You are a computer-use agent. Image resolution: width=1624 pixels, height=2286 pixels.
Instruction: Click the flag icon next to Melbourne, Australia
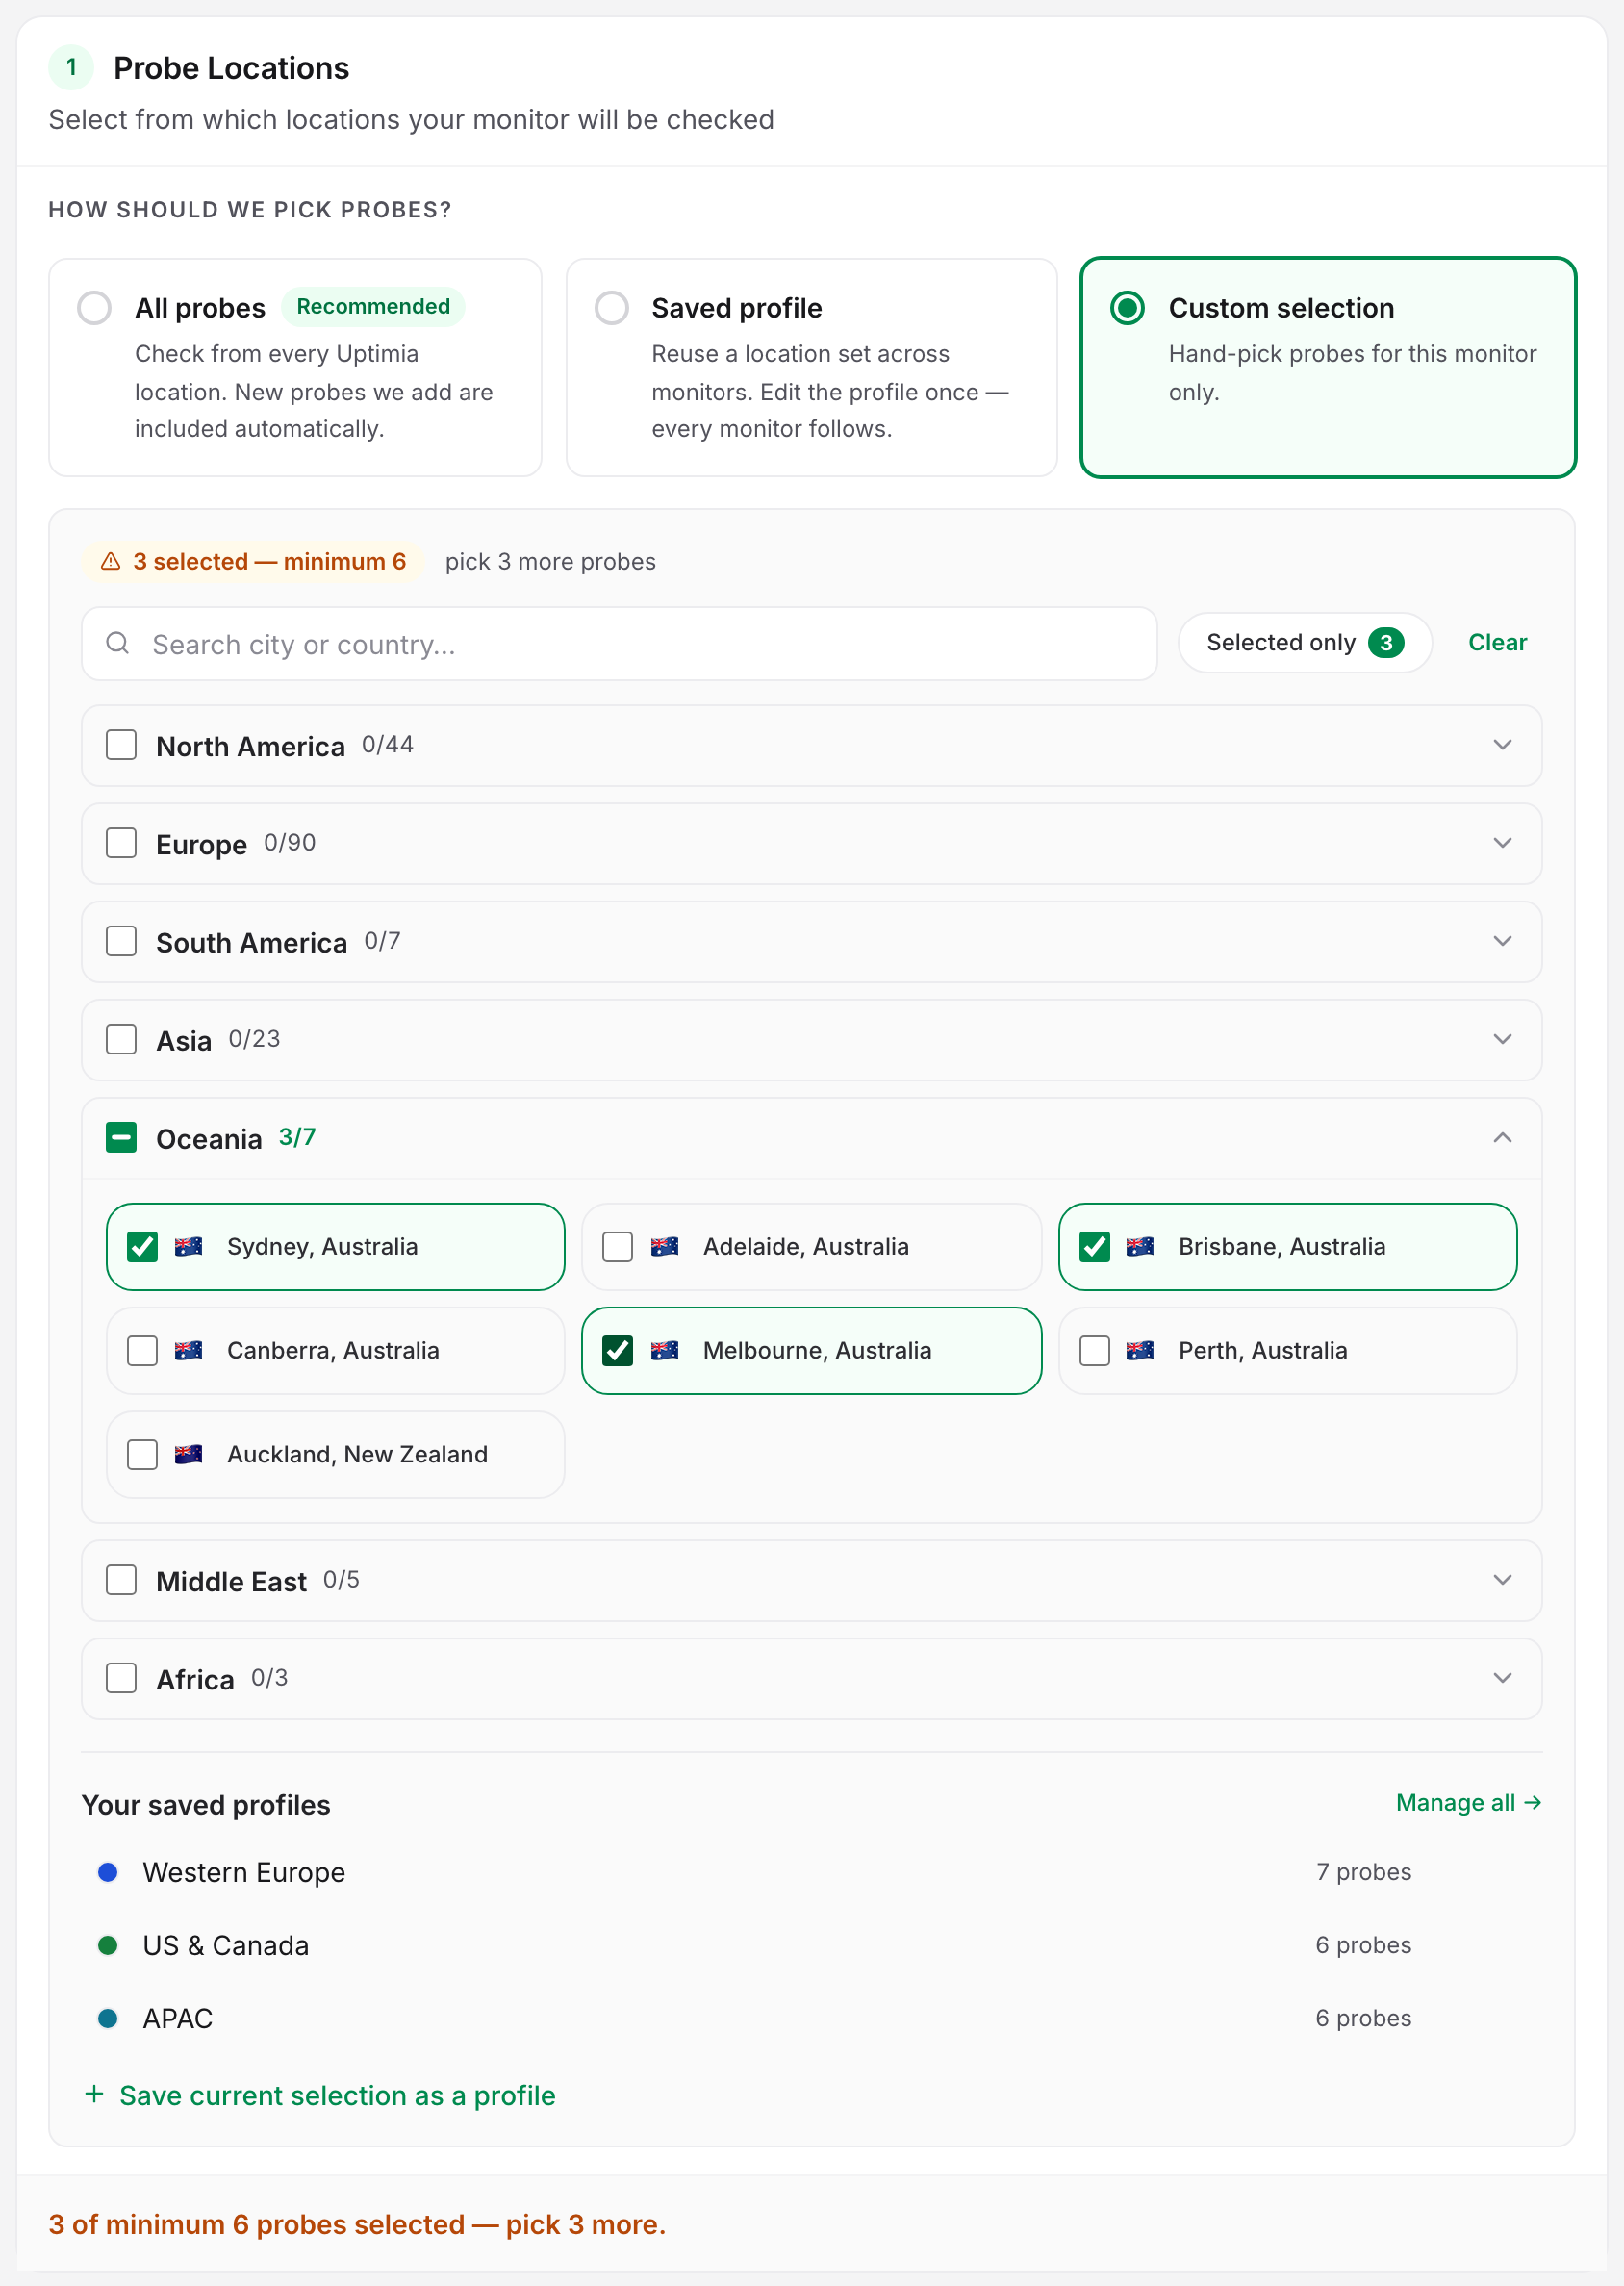click(x=664, y=1350)
